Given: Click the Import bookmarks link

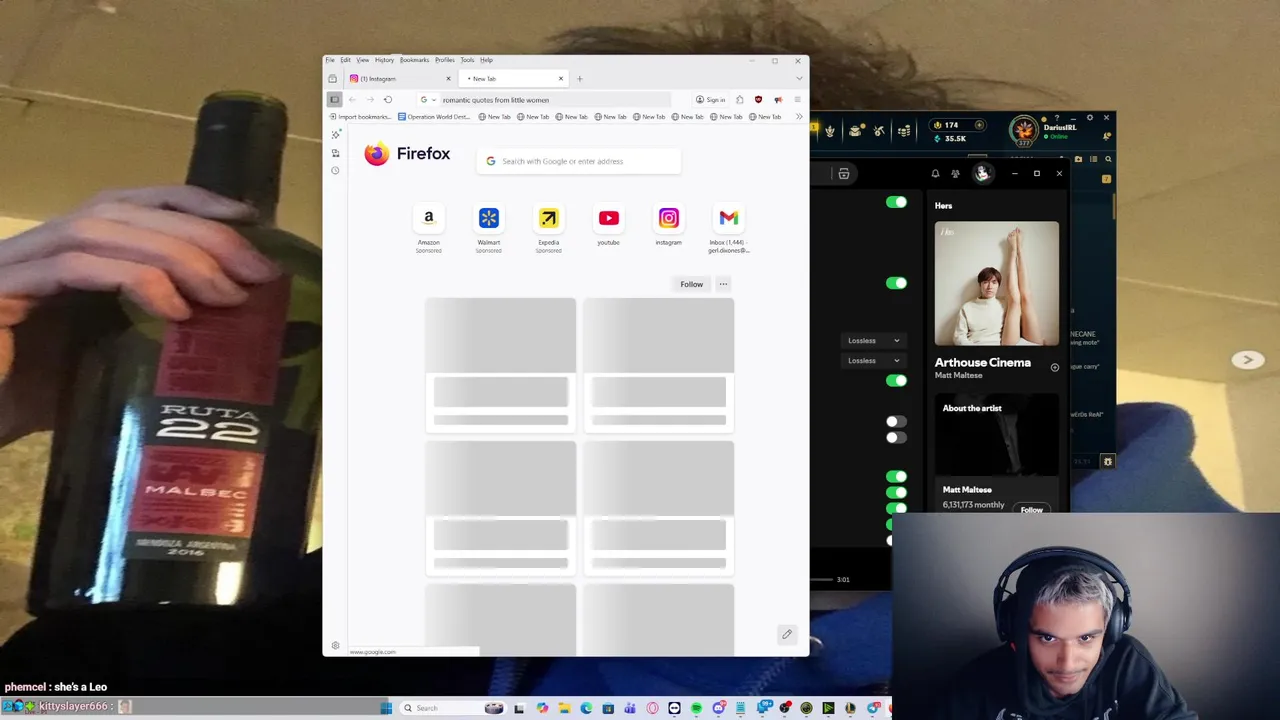Looking at the screenshot, I should [x=361, y=117].
